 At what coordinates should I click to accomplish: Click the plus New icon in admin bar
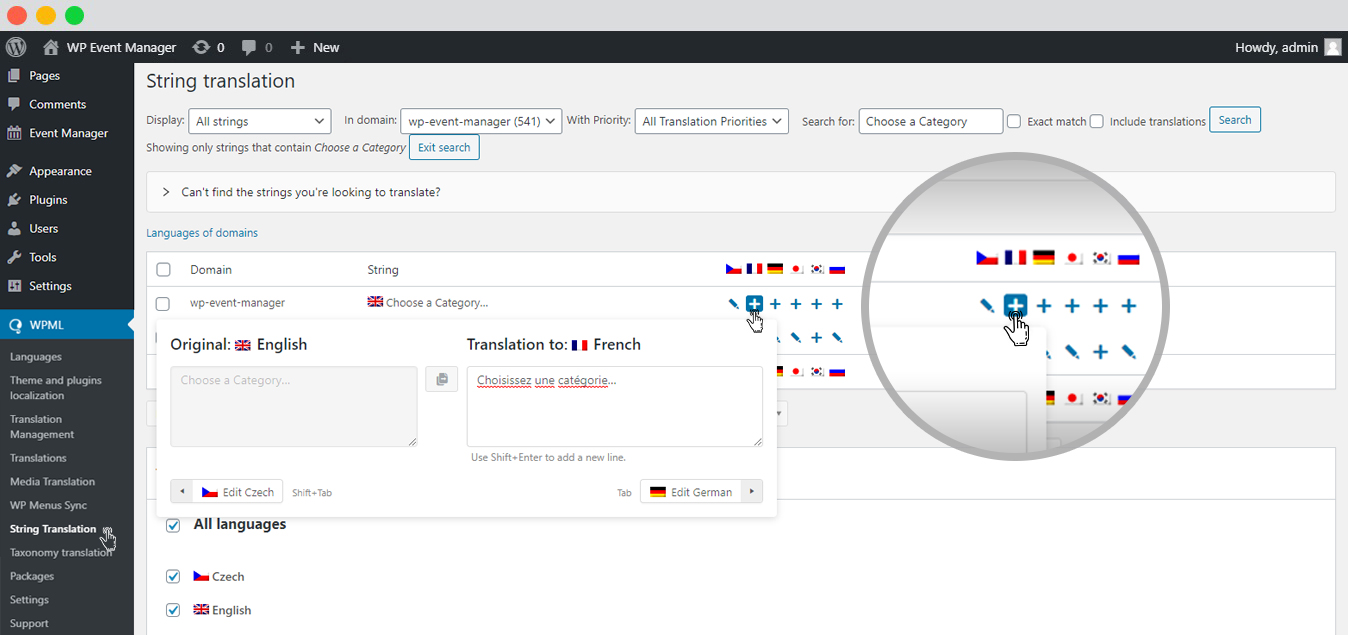point(297,47)
